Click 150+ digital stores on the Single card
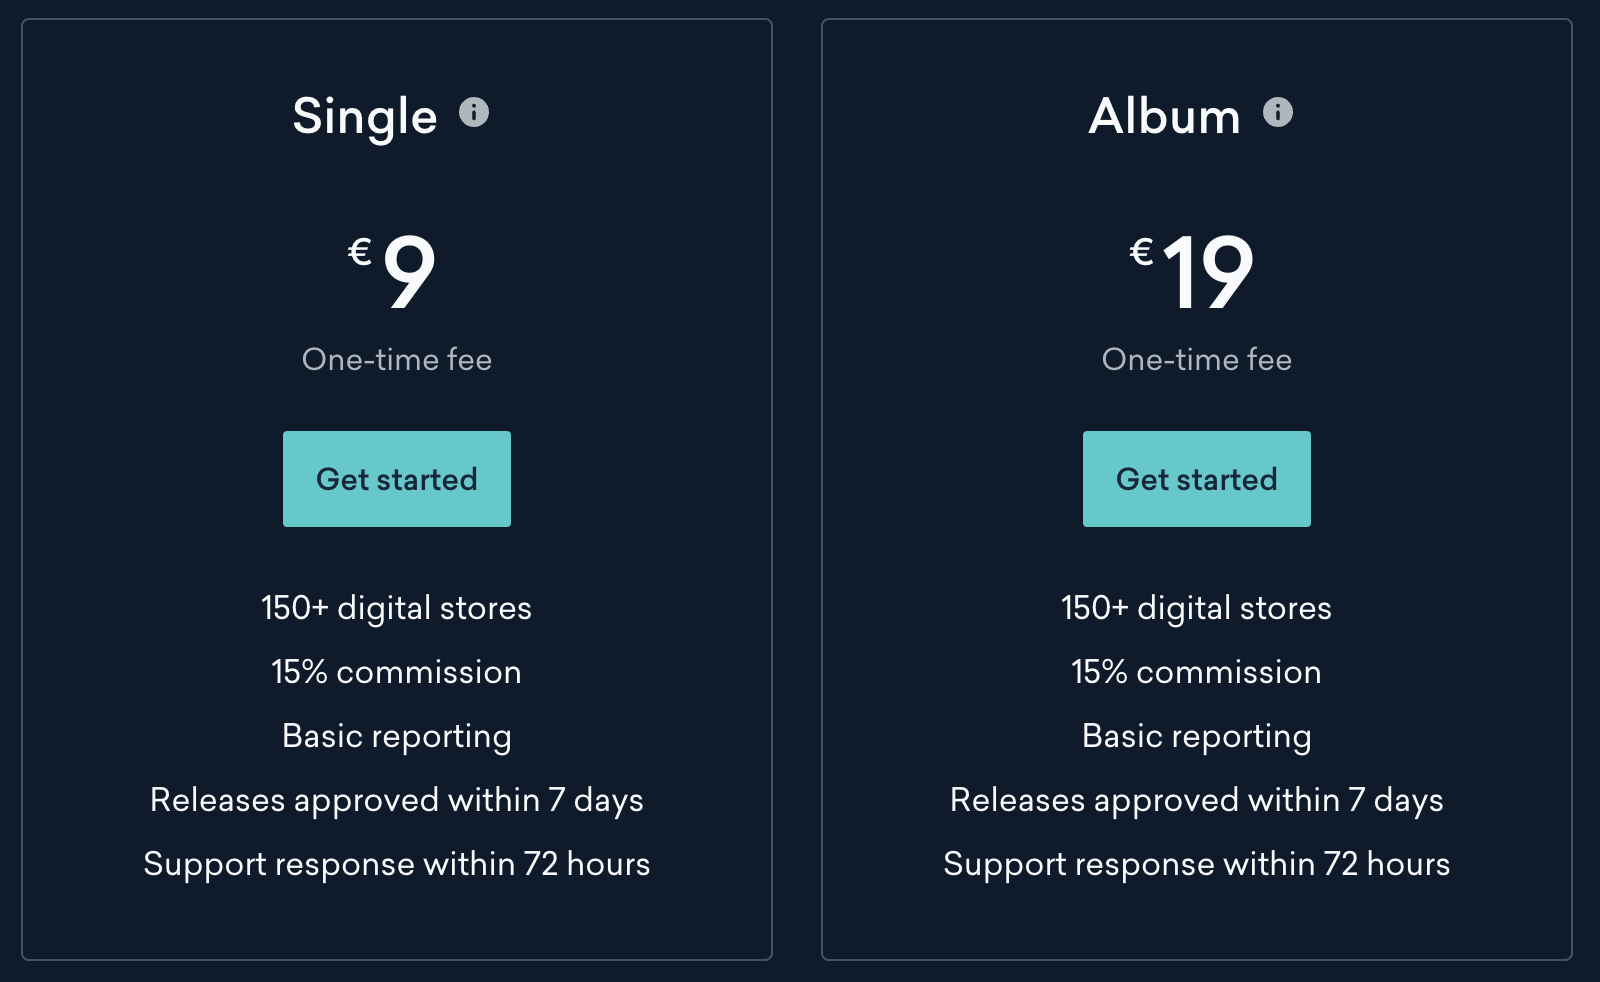The height and width of the screenshot is (982, 1600). 396,607
